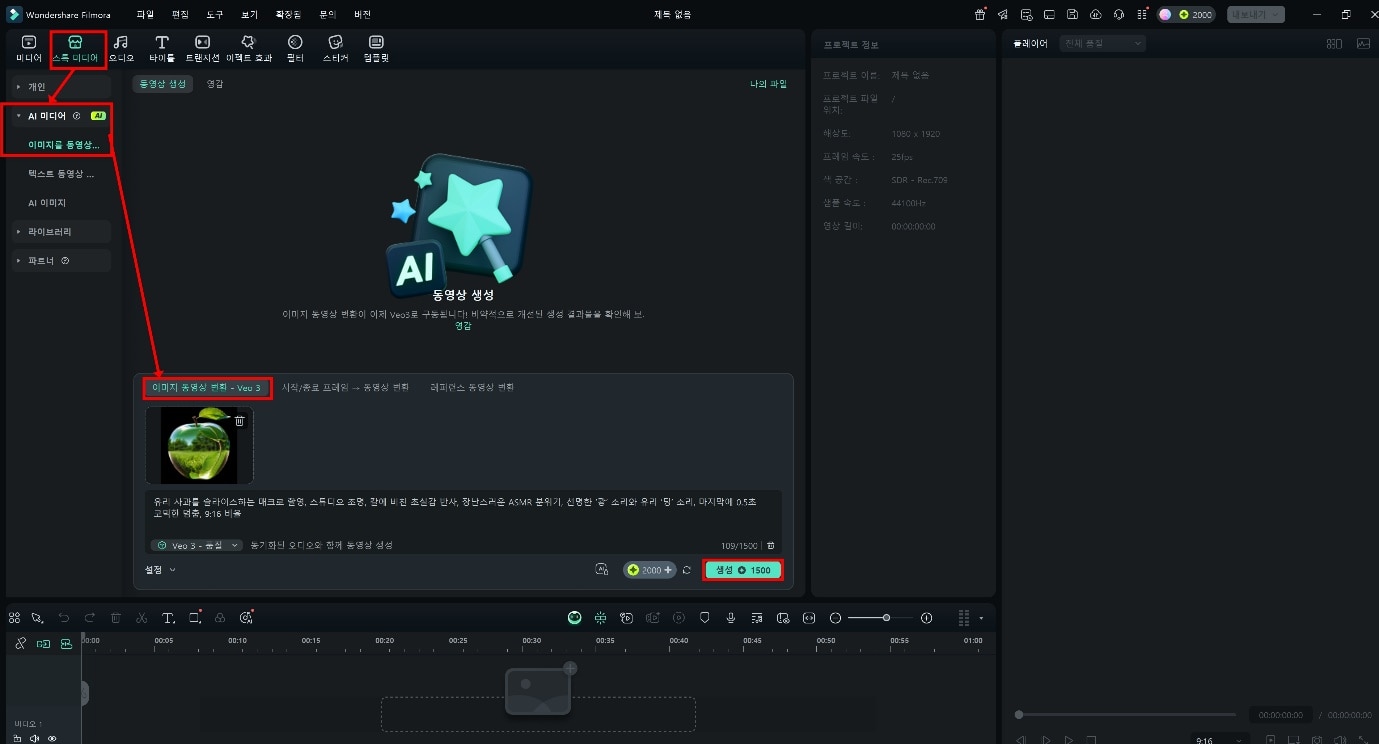Click the split scissors icon in timeline toolbar
The height and width of the screenshot is (744, 1379).
click(142, 618)
